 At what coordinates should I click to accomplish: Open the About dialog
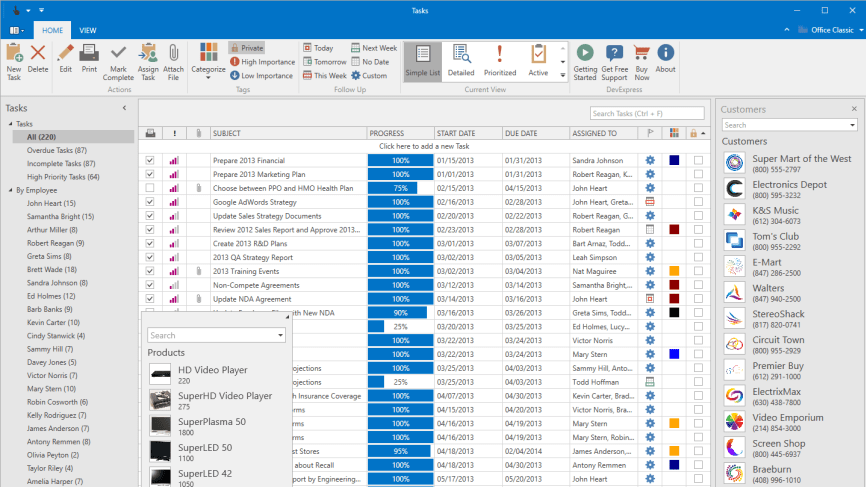pyautogui.click(x=666, y=58)
